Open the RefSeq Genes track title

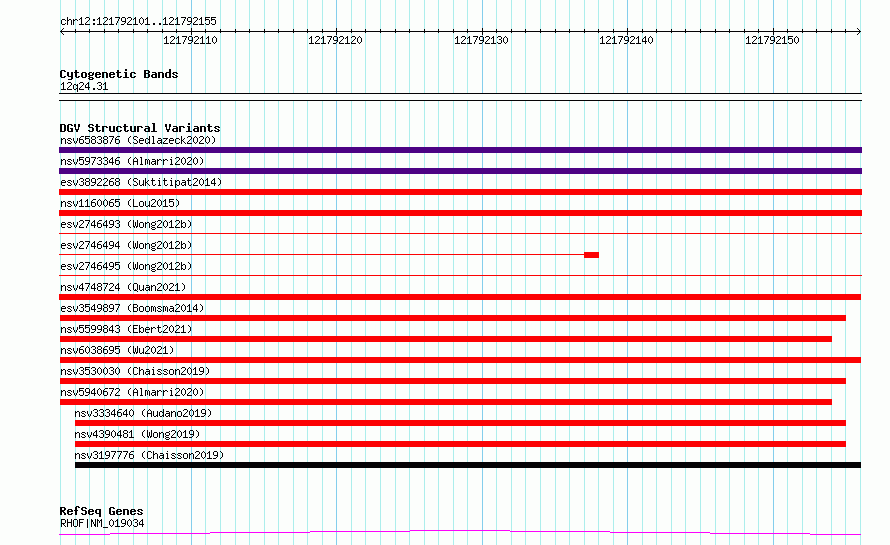(101, 511)
